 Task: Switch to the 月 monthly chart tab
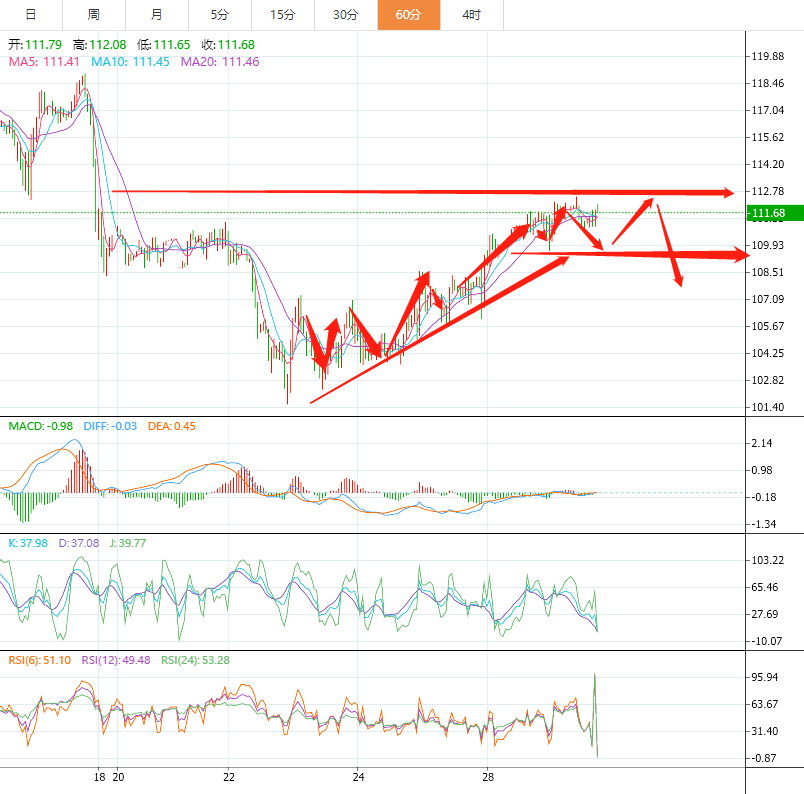point(157,15)
